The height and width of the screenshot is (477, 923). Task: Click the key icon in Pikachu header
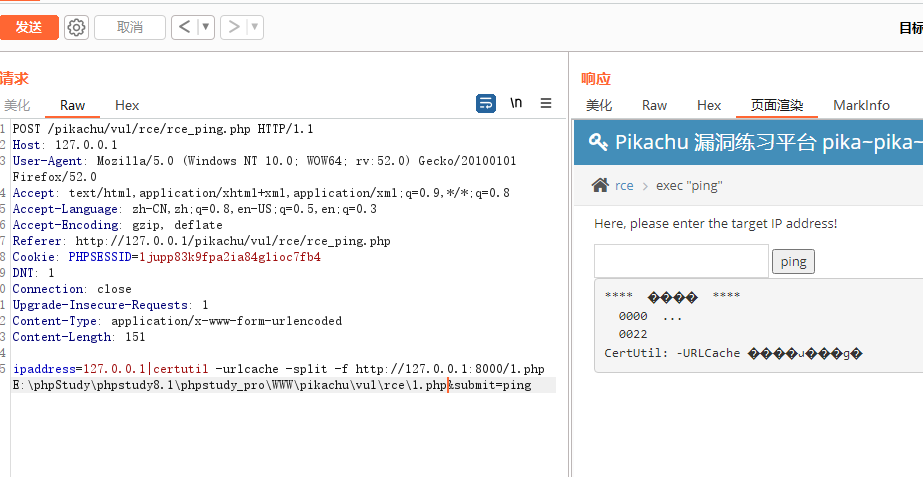tap(597, 143)
